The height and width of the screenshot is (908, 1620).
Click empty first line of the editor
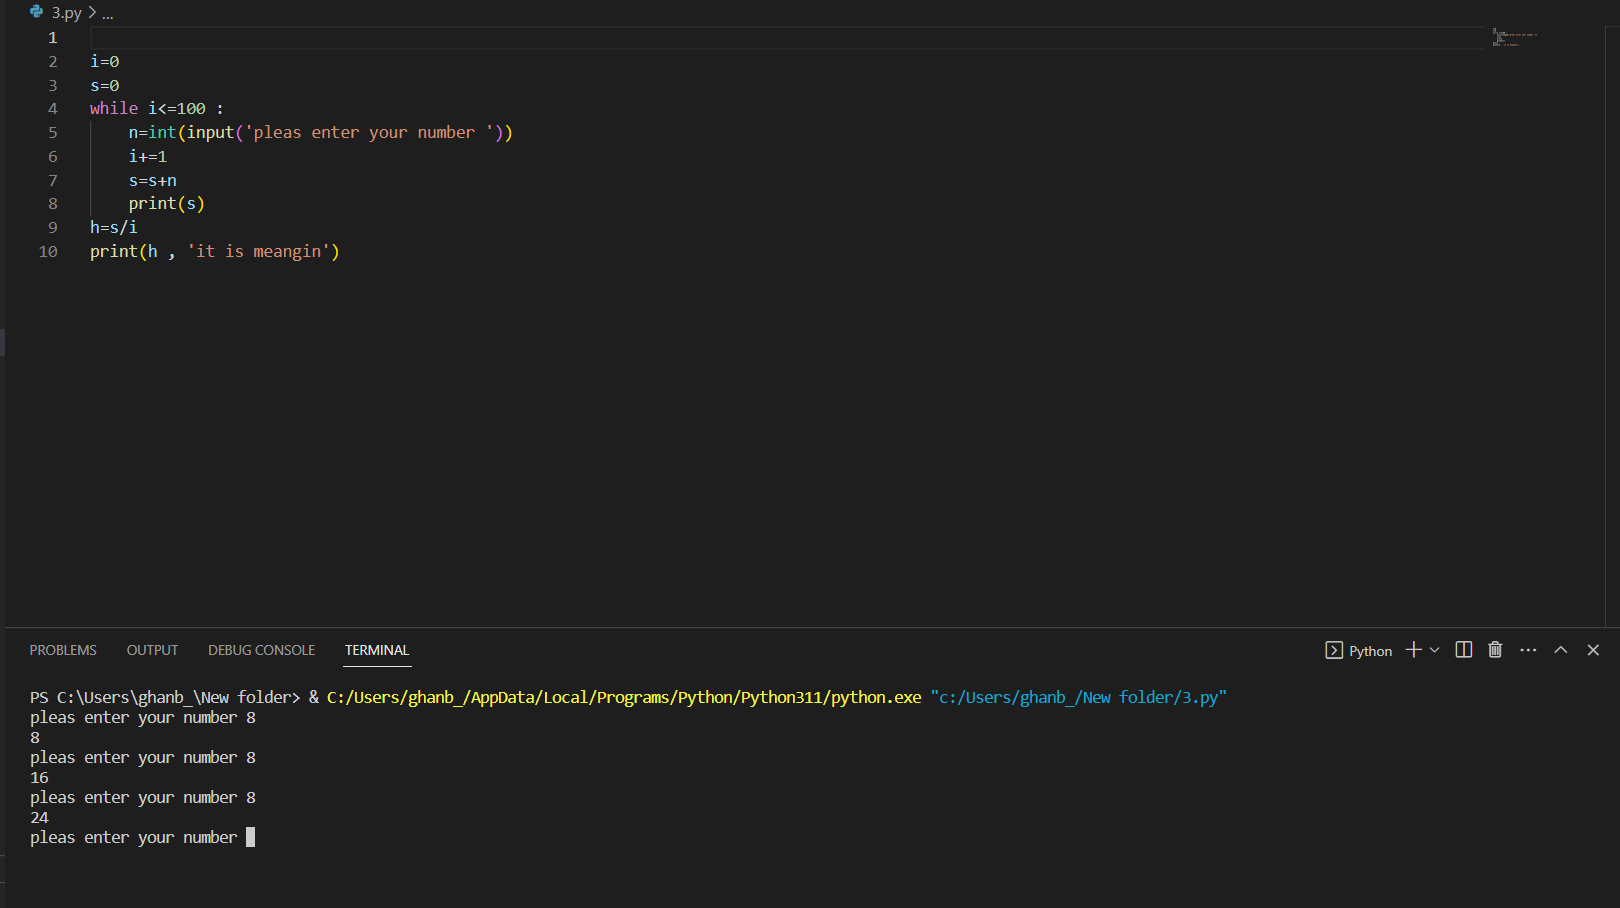click(788, 38)
